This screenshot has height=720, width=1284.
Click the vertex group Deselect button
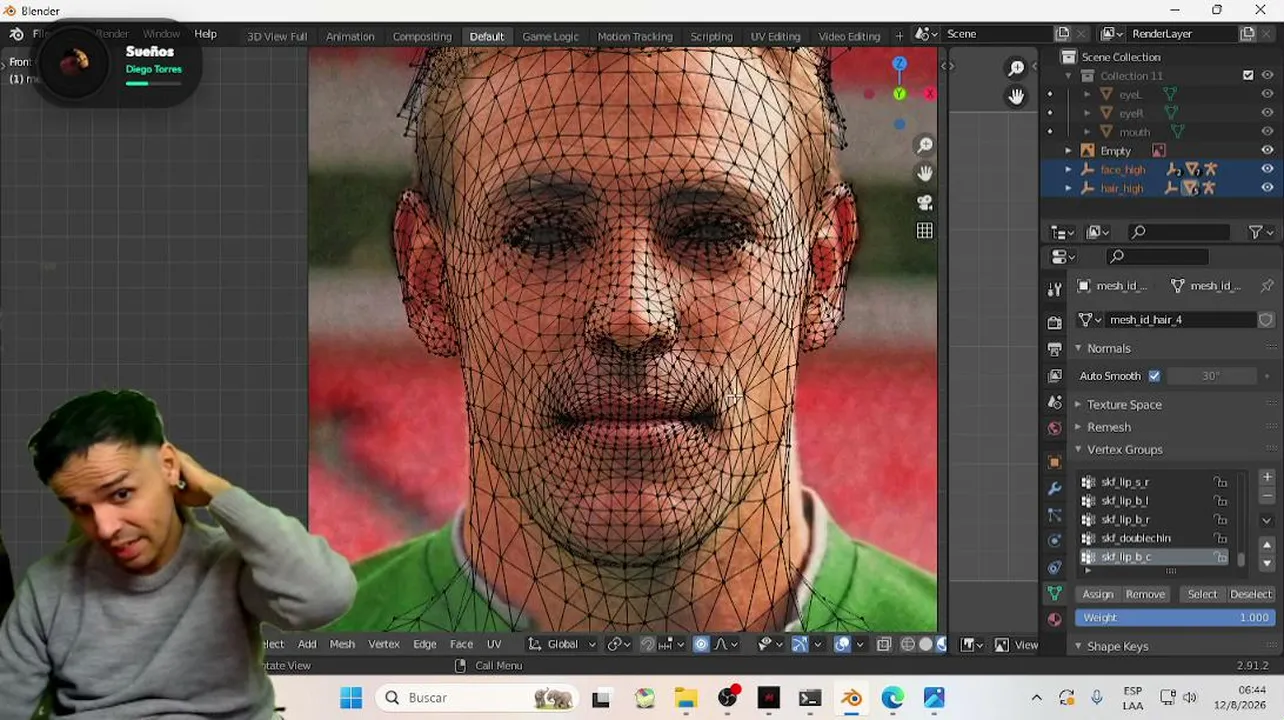point(1251,594)
